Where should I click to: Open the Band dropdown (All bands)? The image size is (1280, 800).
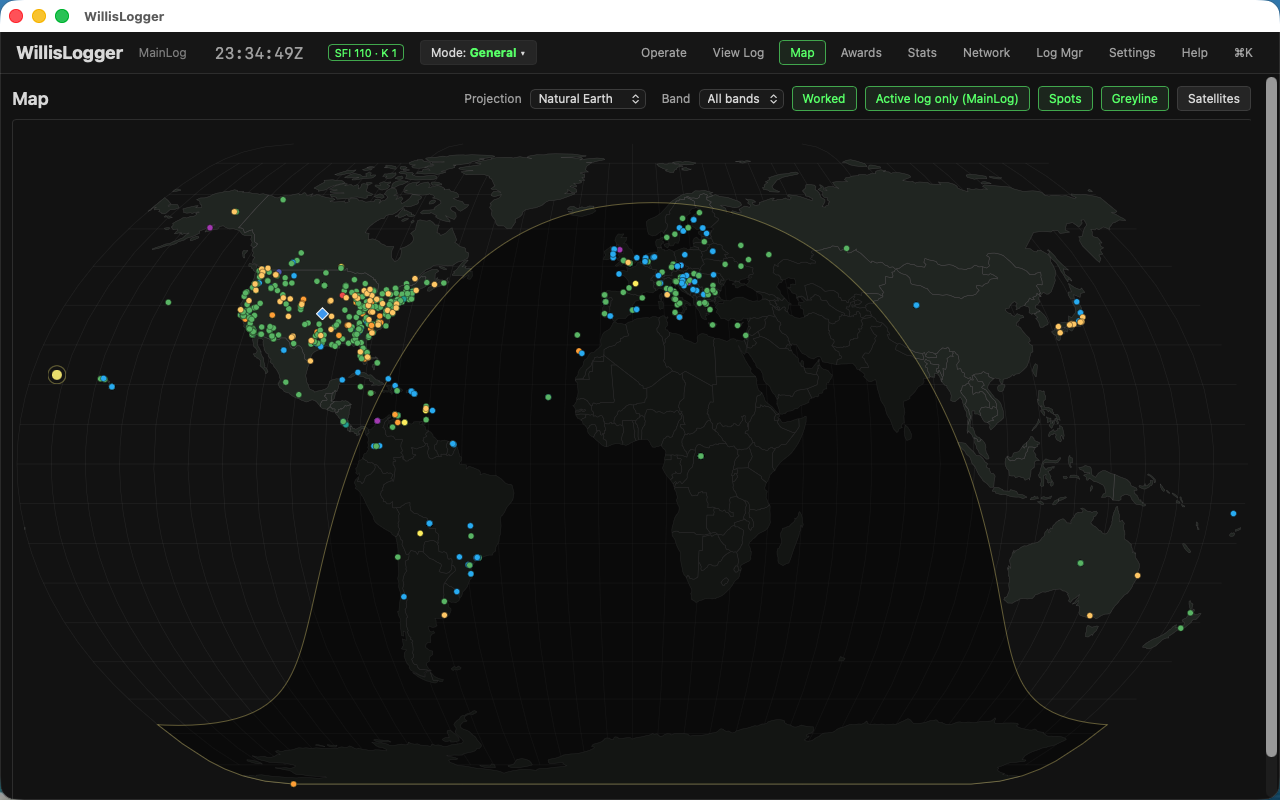[741, 99]
